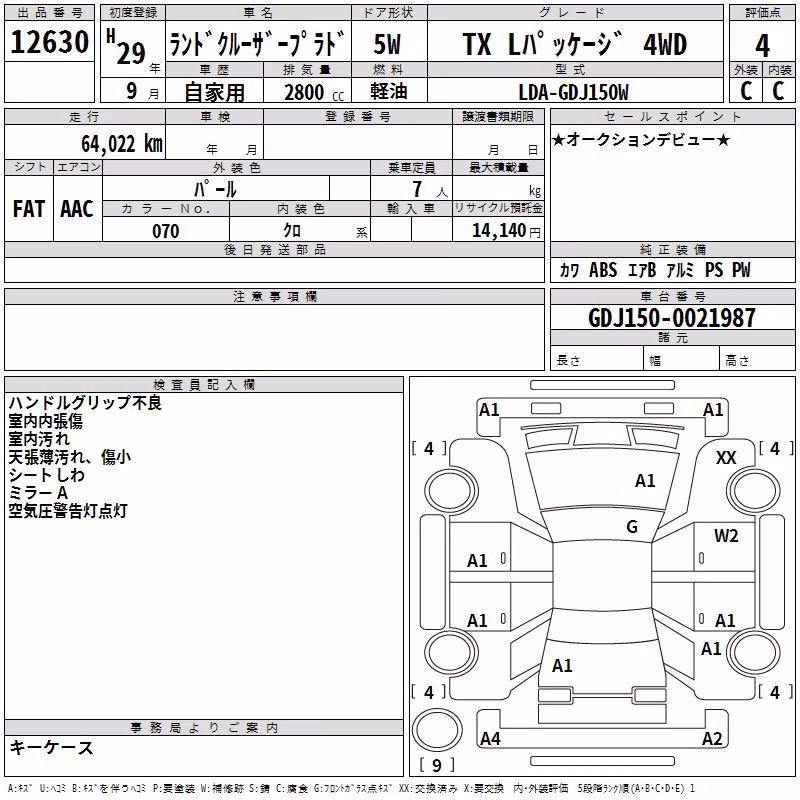Image resolution: width=800 pixels, height=800 pixels.
Task: Click the PW equipment entry
Action: pyautogui.click(x=741, y=270)
